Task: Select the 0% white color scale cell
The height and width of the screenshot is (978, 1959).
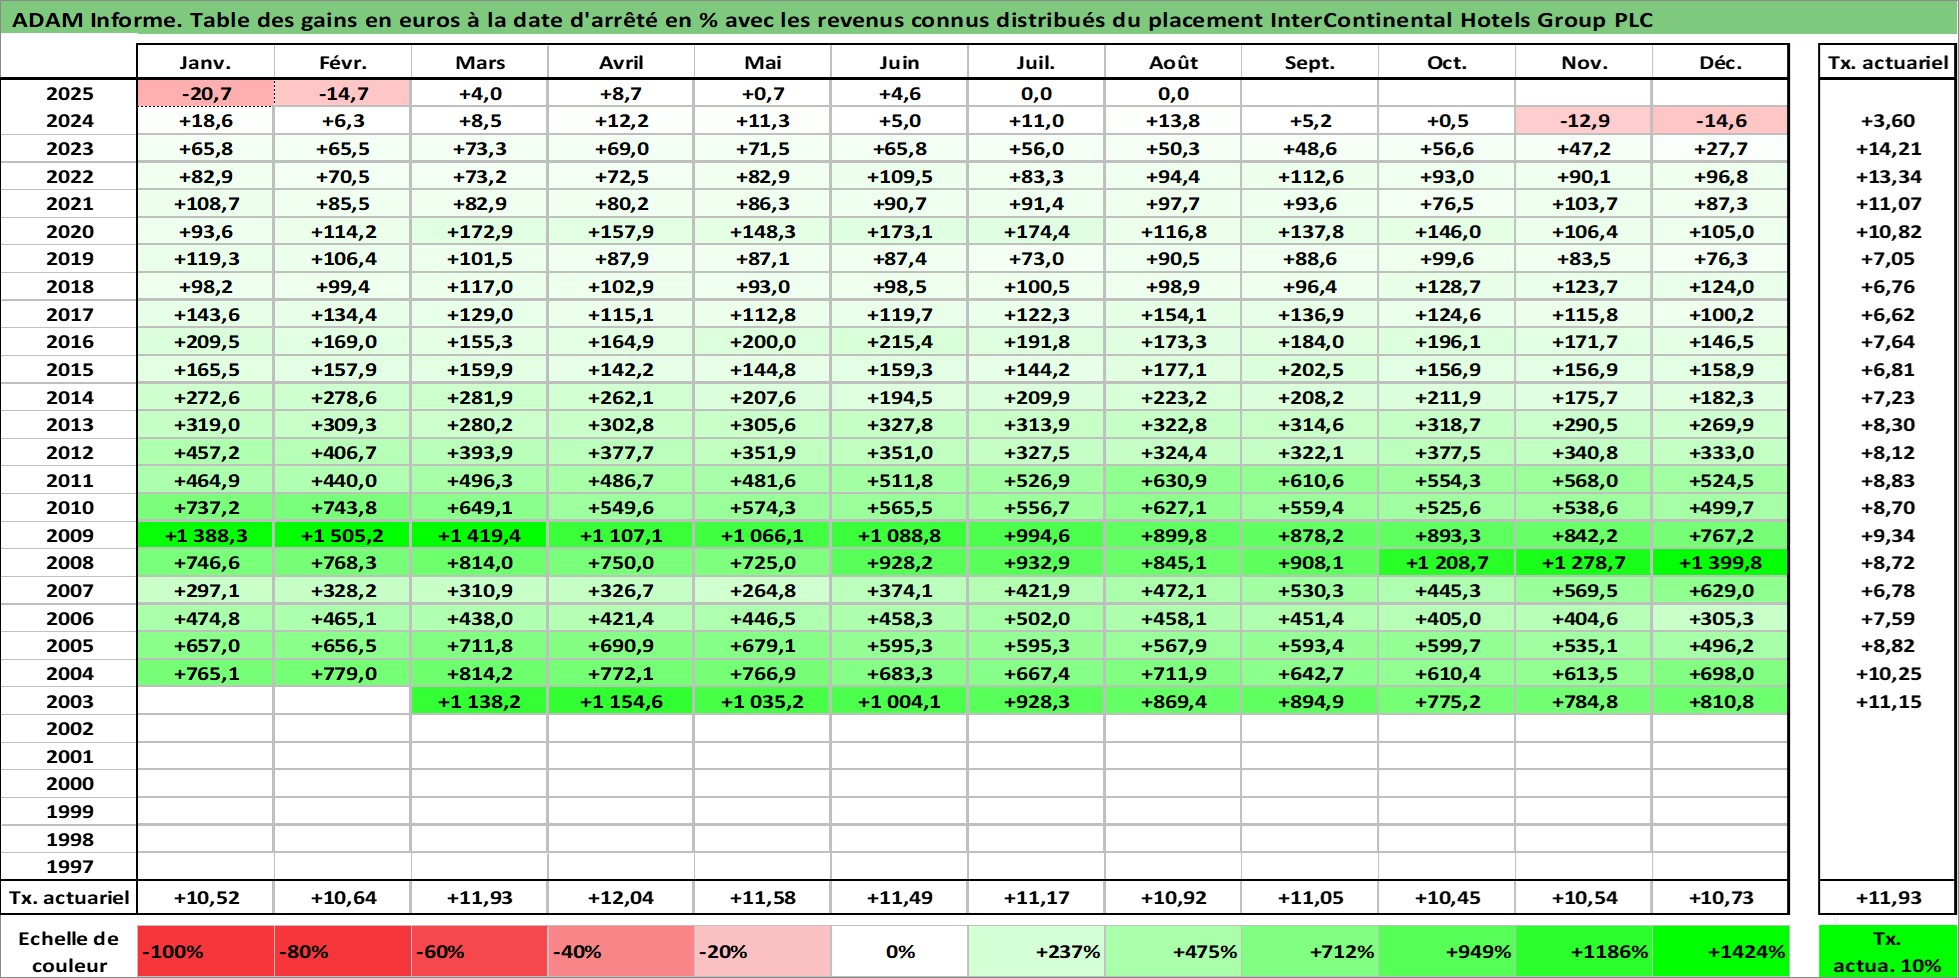Action: 899,952
